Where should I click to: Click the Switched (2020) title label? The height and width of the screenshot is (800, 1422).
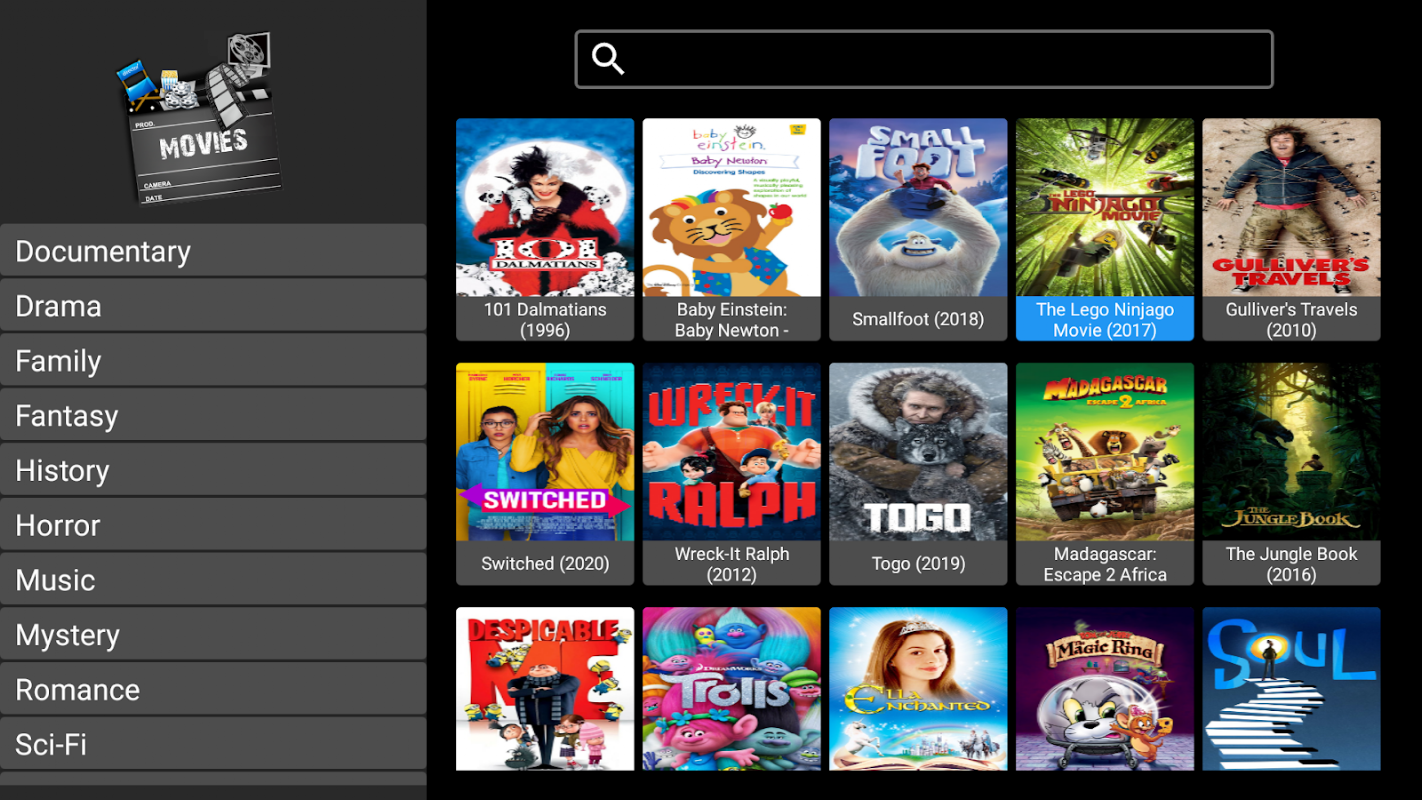[545, 564]
